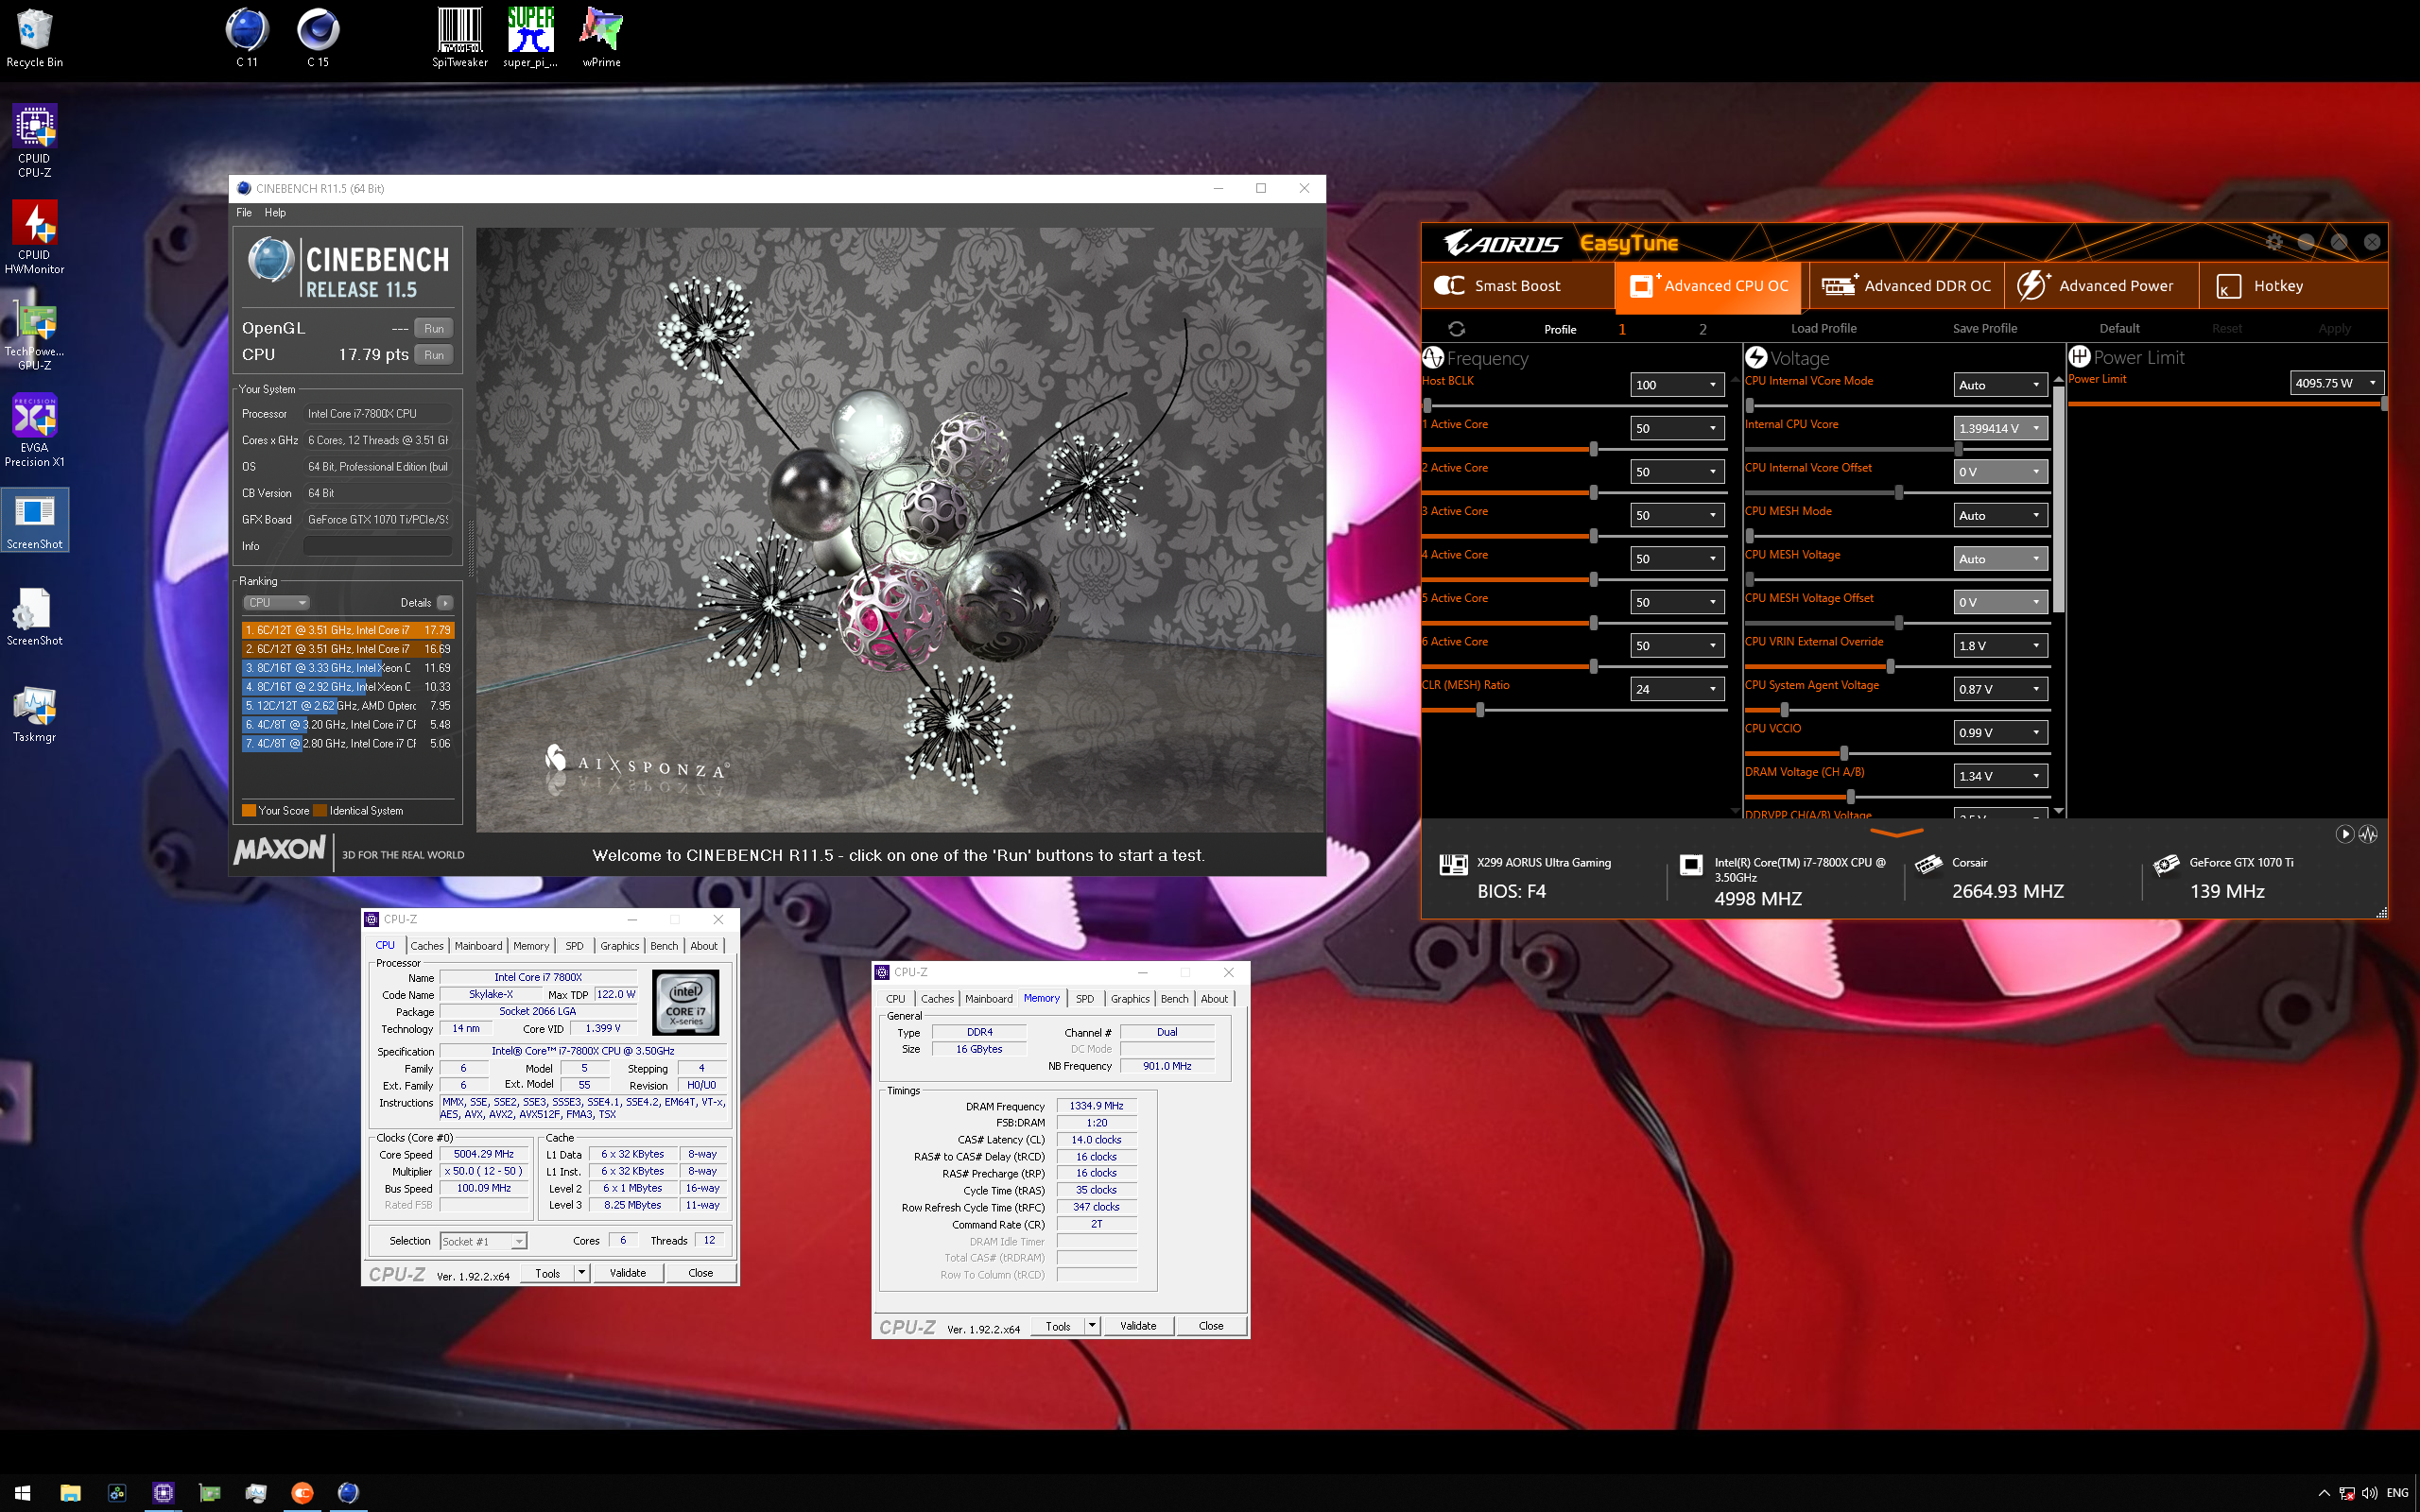Click the orange EasyTune taskbar icon
The image size is (2420, 1512).
coord(302,1492)
